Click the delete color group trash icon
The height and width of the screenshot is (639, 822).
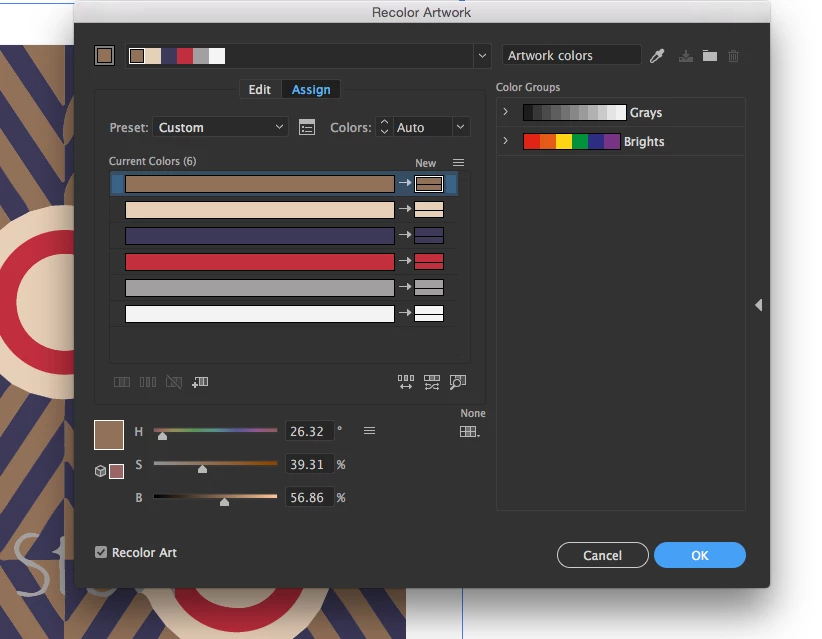coord(734,56)
